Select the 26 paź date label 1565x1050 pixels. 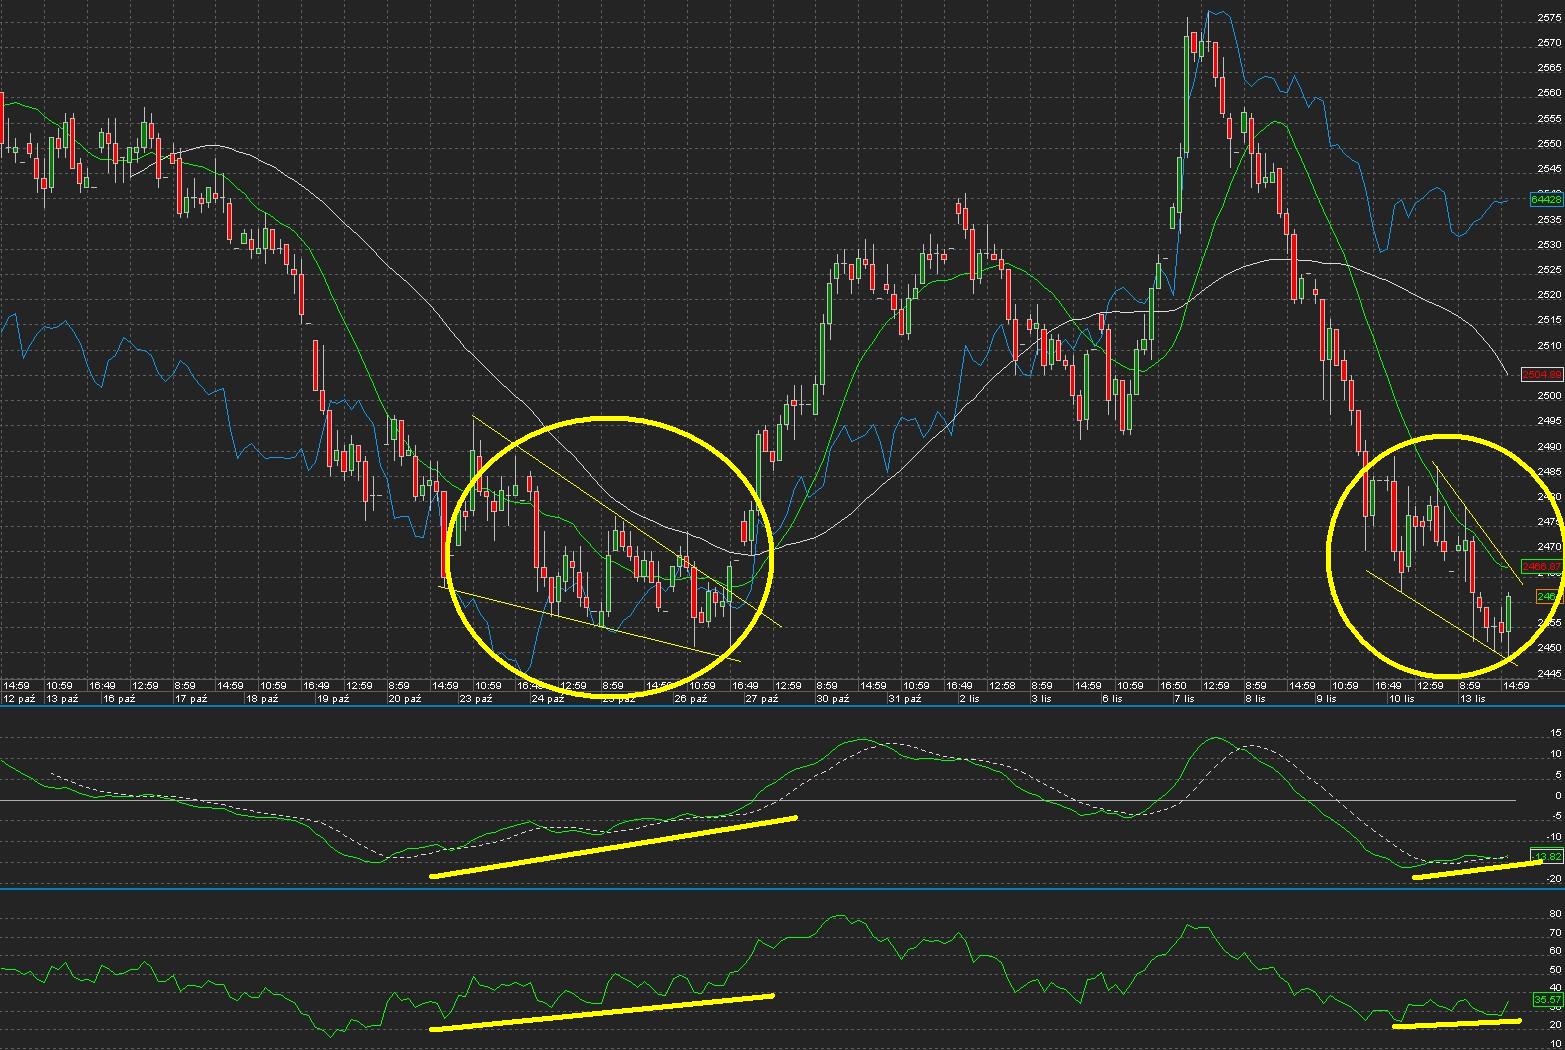(x=690, y=698)
